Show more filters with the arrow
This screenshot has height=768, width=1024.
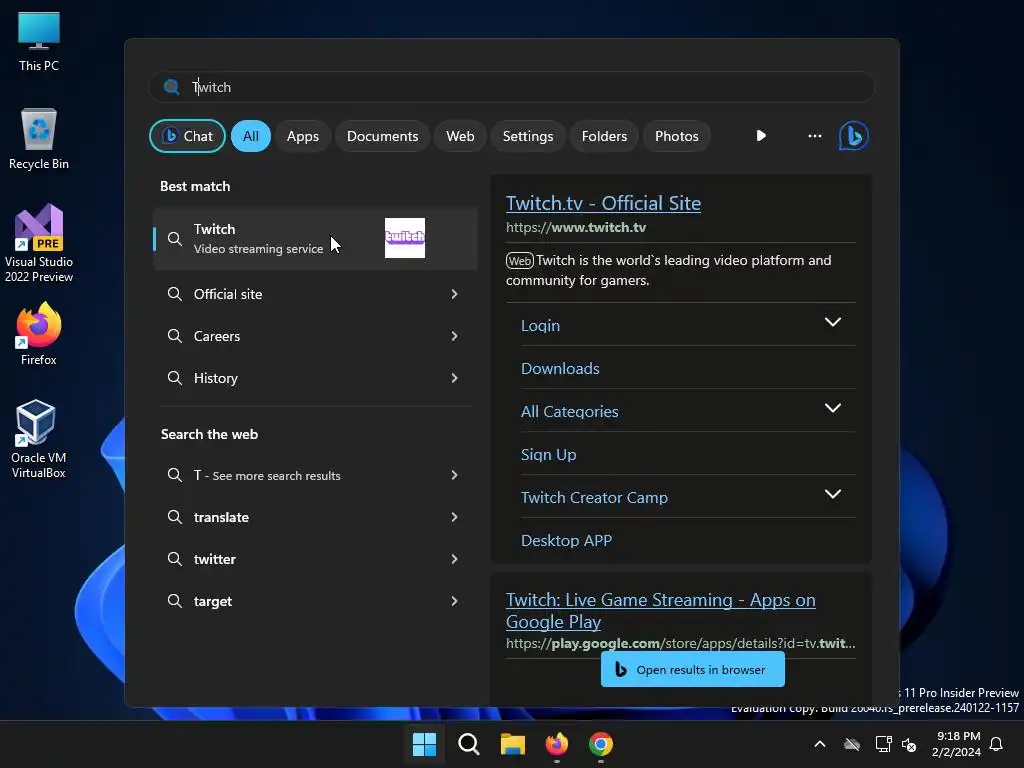pos(761,136)
